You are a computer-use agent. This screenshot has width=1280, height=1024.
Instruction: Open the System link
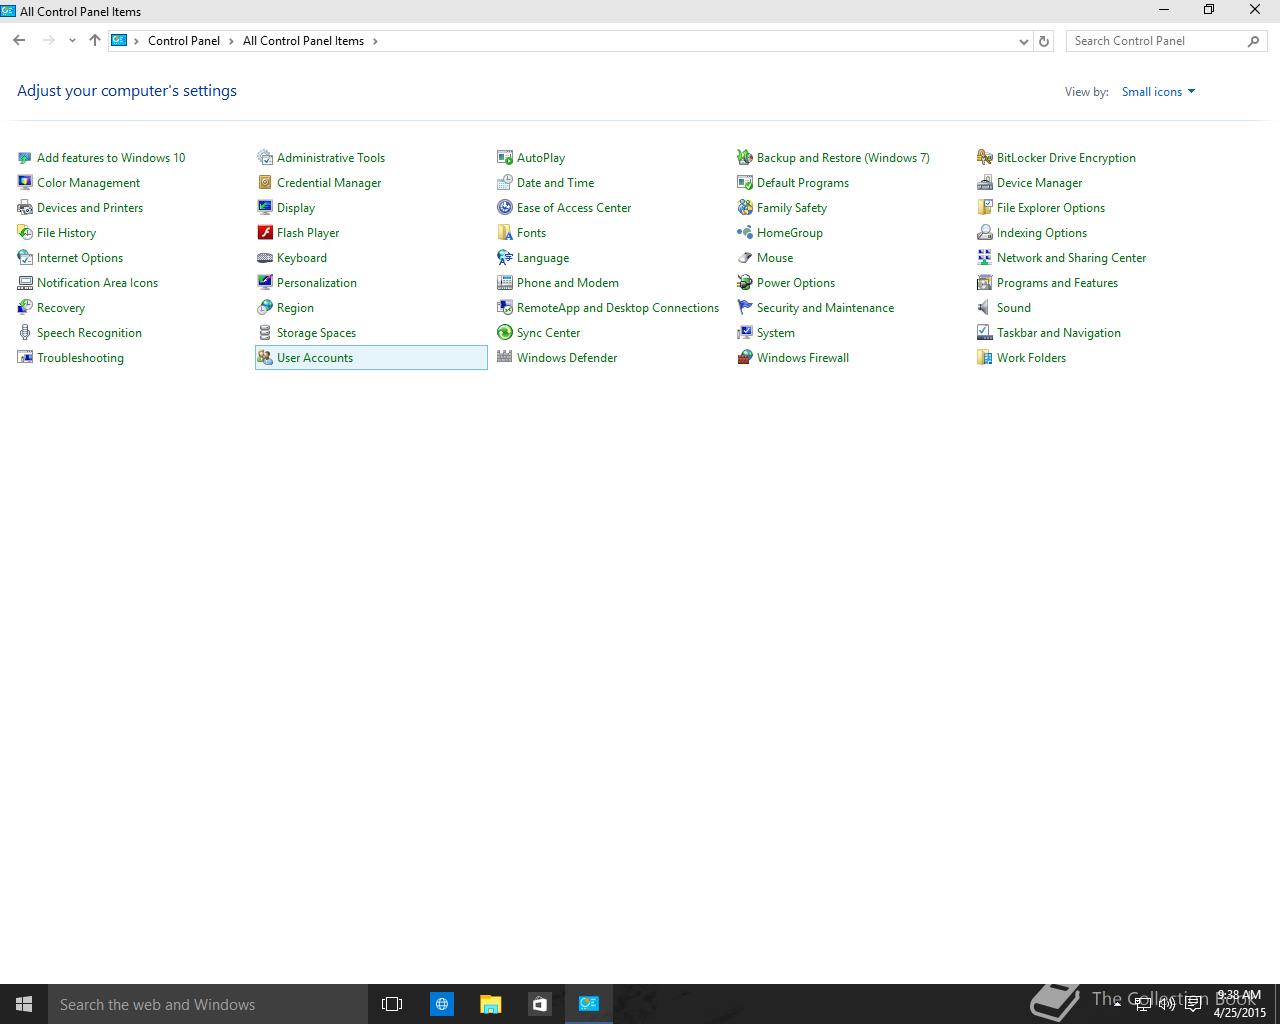click(776, 332)
